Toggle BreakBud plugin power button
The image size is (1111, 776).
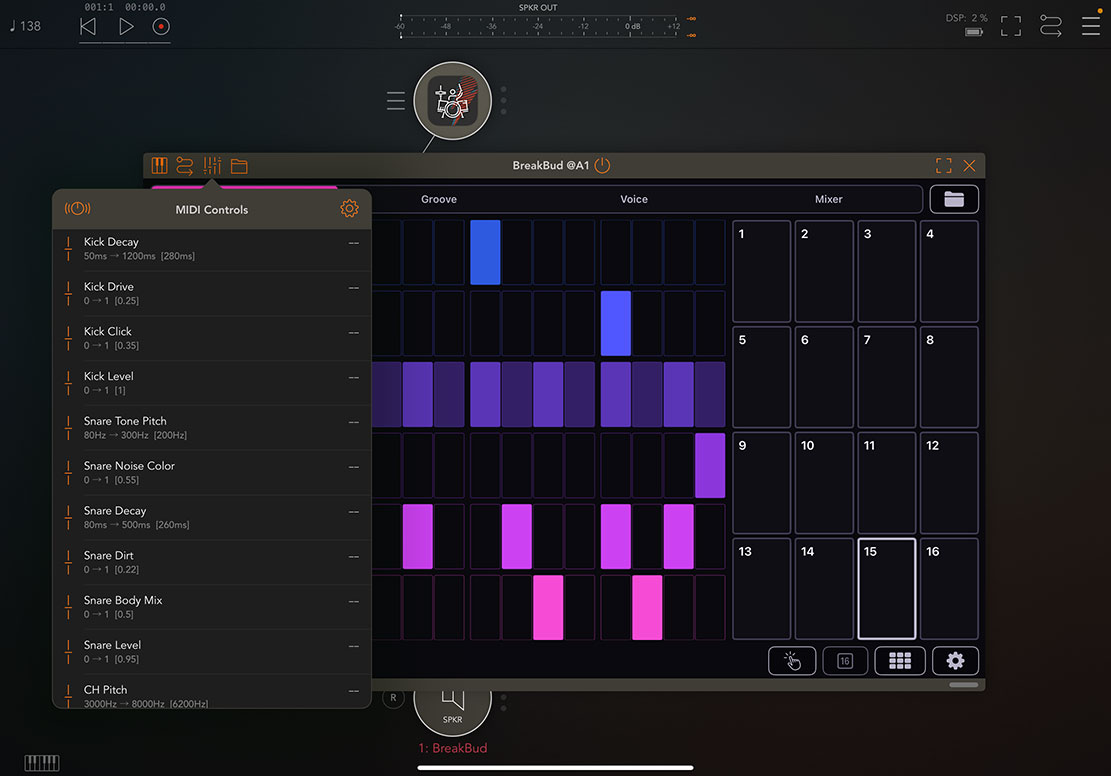(602, 166)
